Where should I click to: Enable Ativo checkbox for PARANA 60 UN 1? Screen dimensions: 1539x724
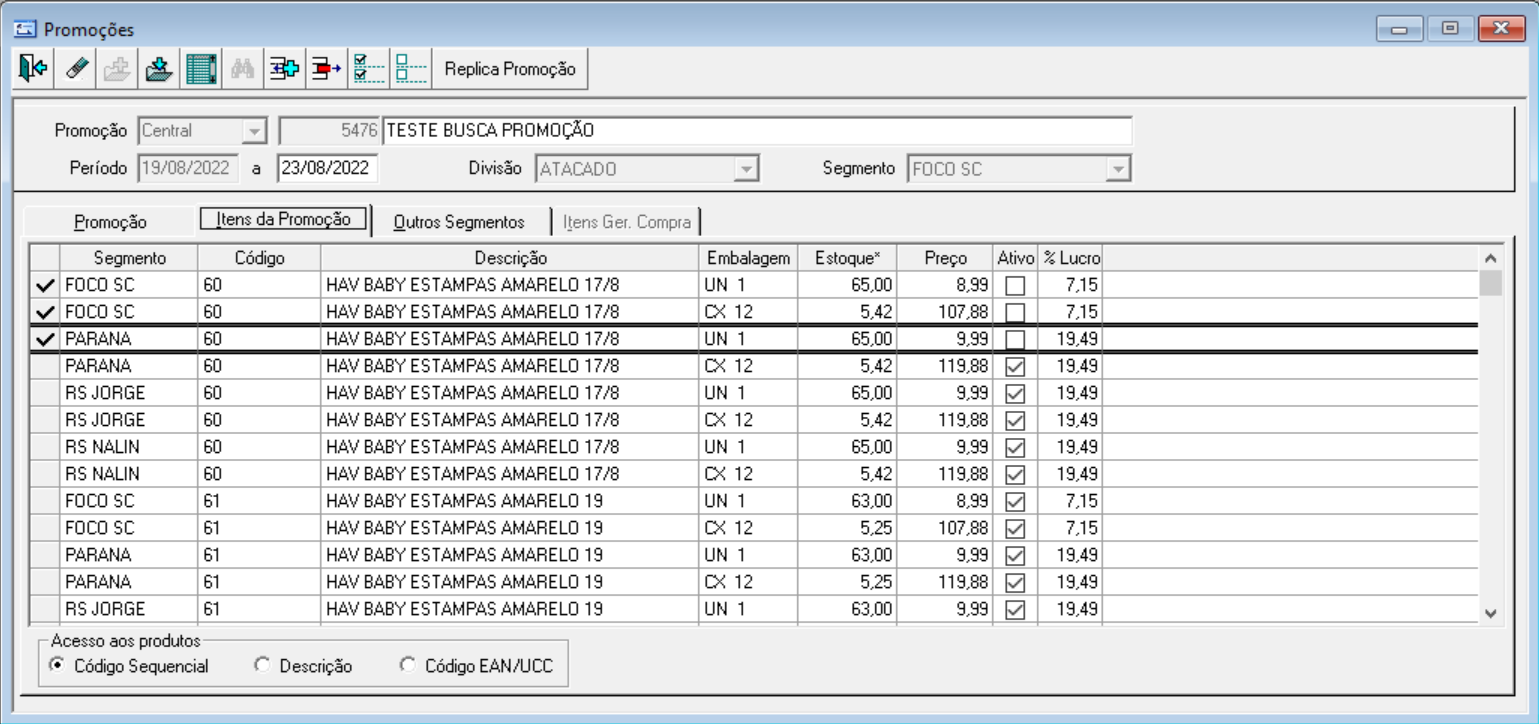[1015, 340]
